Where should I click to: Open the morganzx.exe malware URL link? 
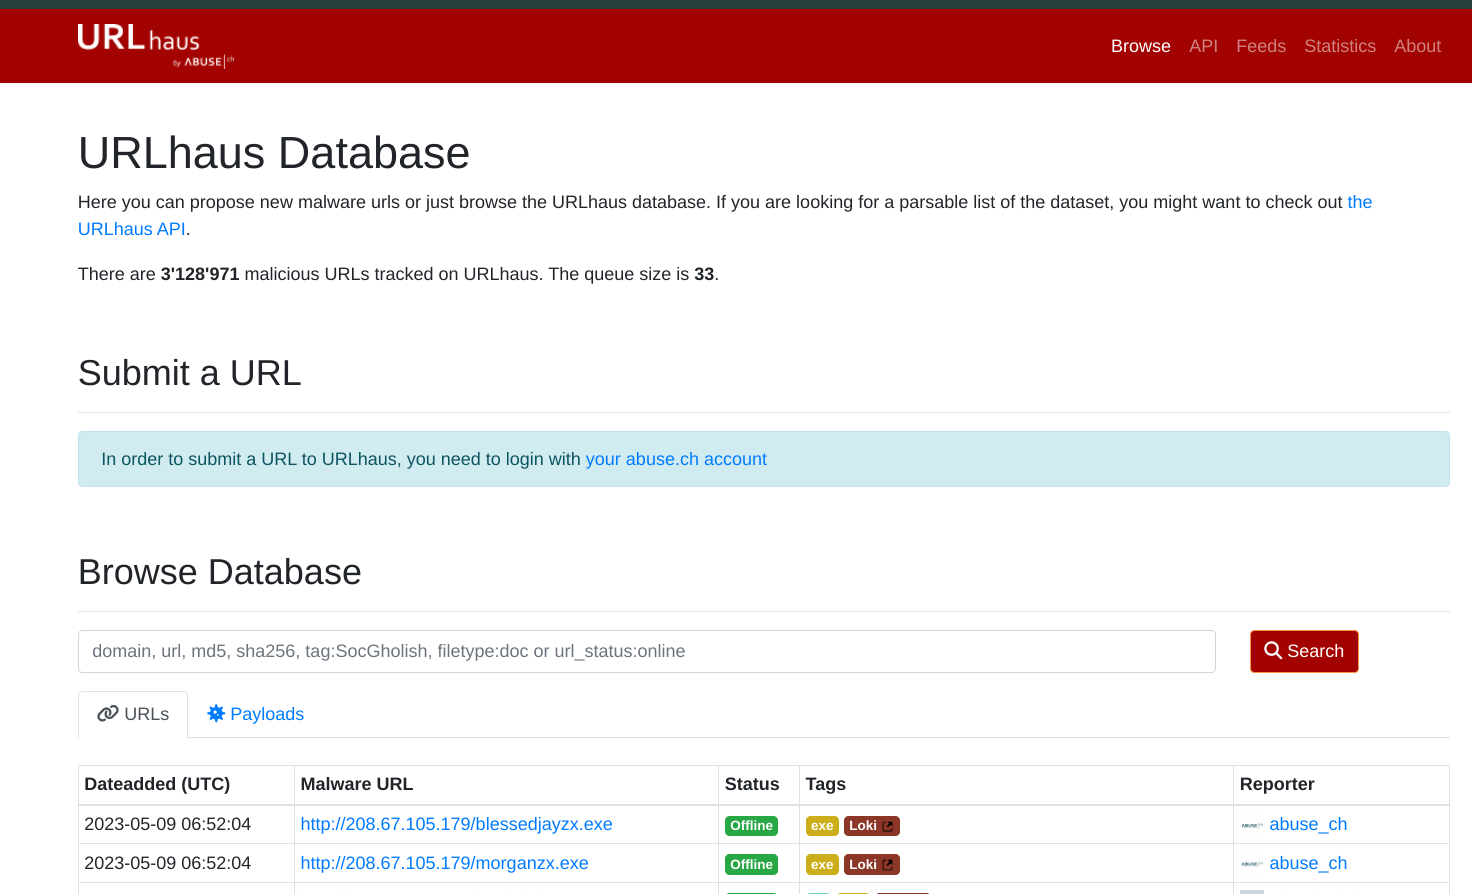pyautogui.click(x=444, y=863)
